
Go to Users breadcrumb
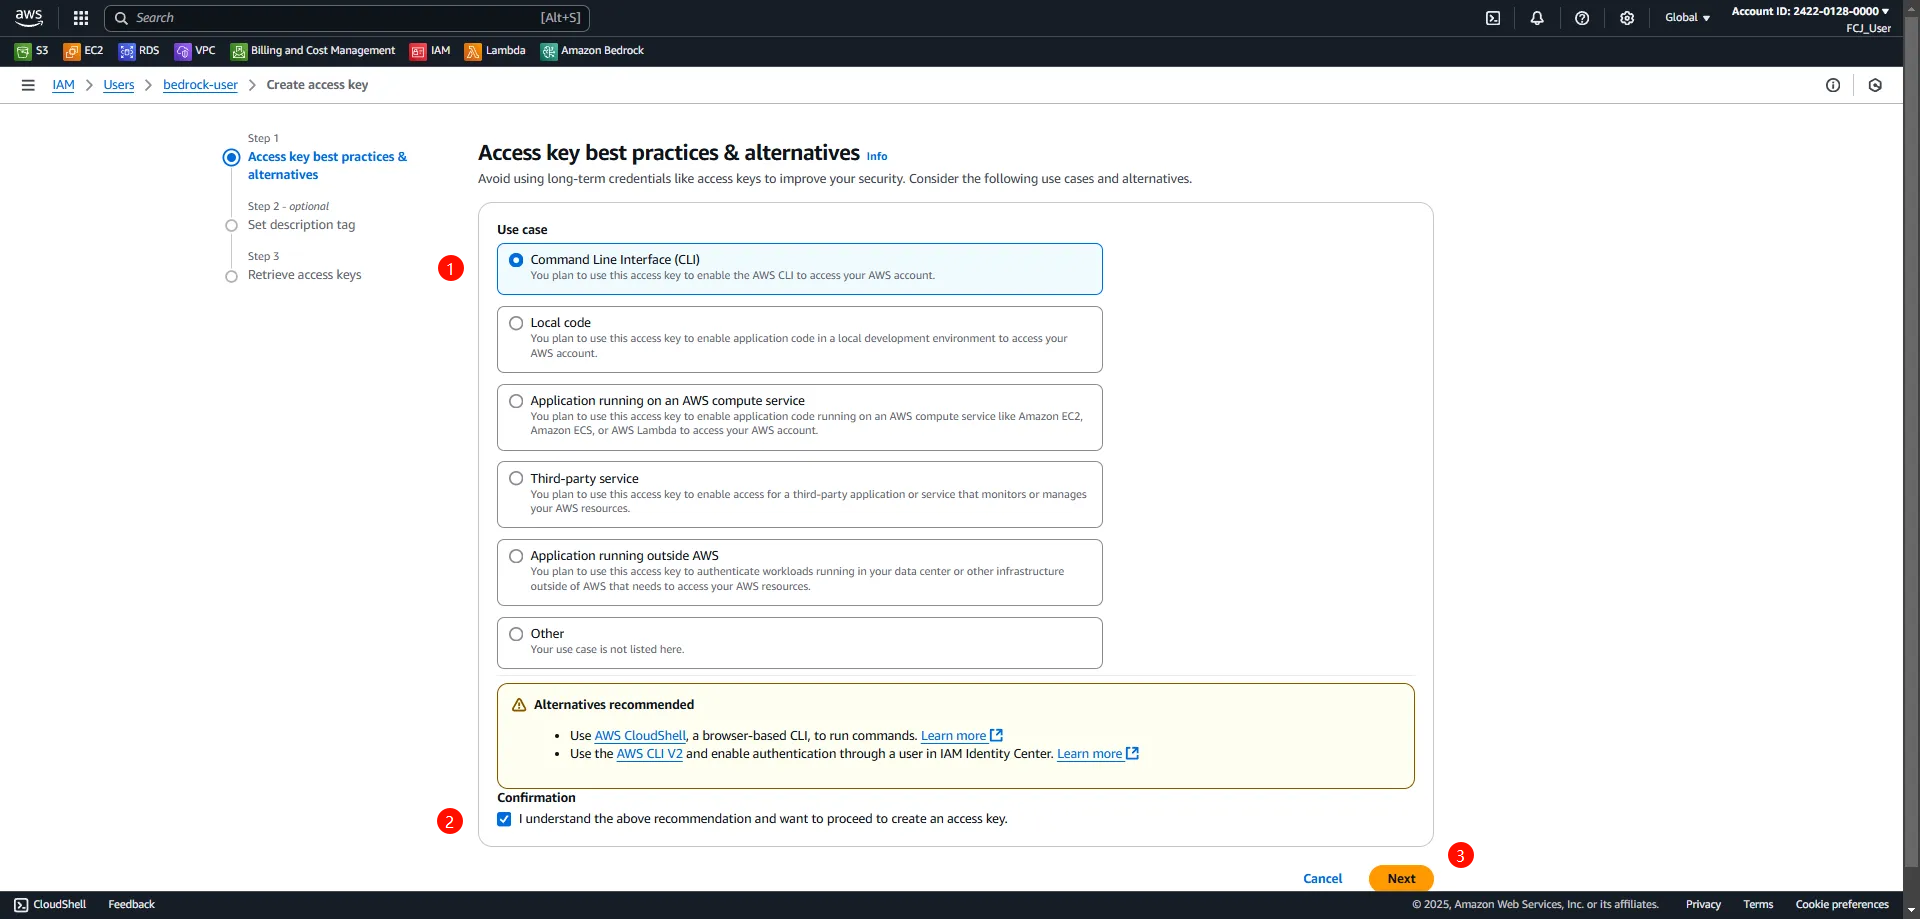point(118,85)
